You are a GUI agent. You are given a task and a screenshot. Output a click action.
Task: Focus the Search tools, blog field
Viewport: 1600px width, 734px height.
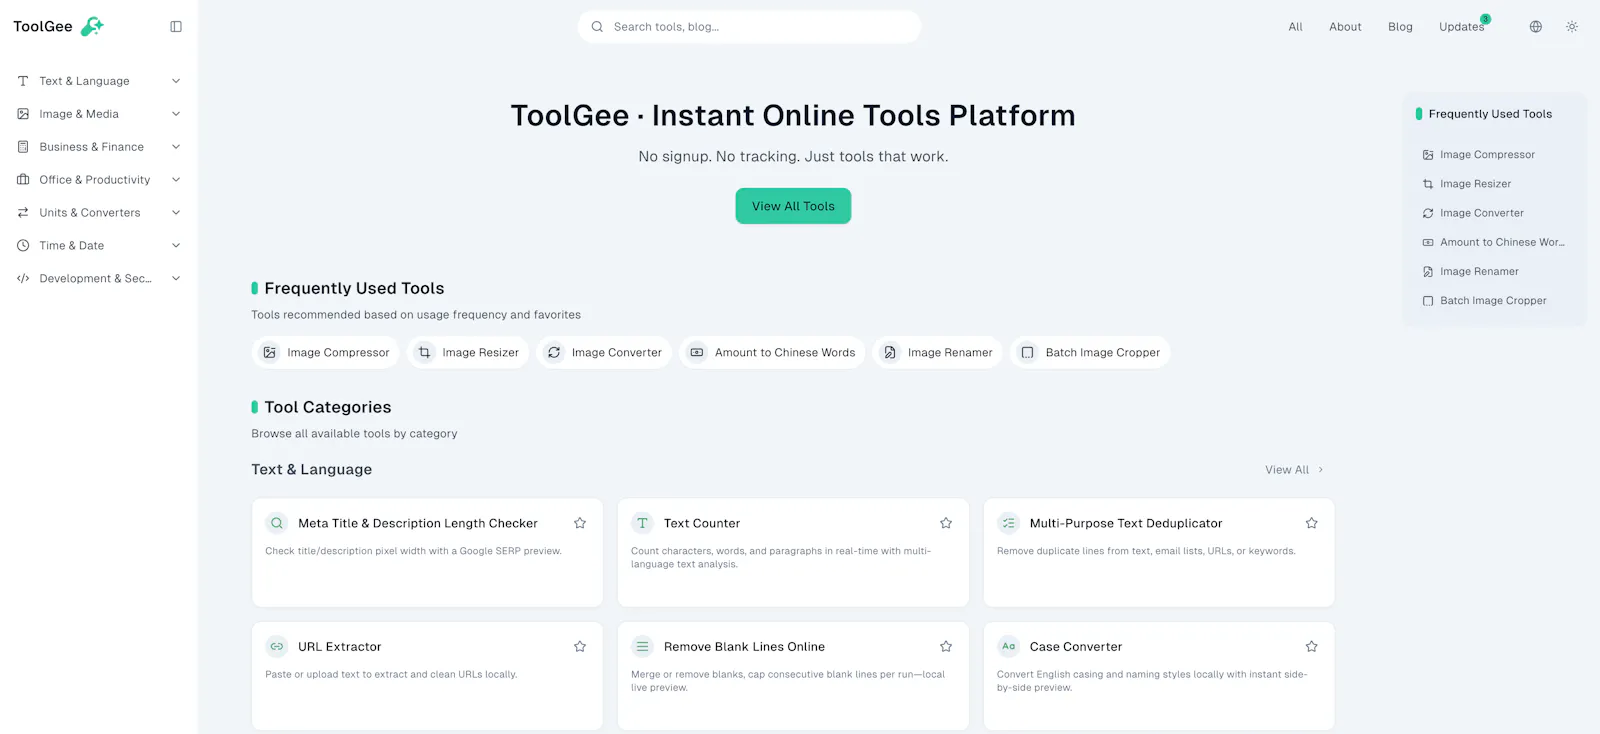(749, 27)
